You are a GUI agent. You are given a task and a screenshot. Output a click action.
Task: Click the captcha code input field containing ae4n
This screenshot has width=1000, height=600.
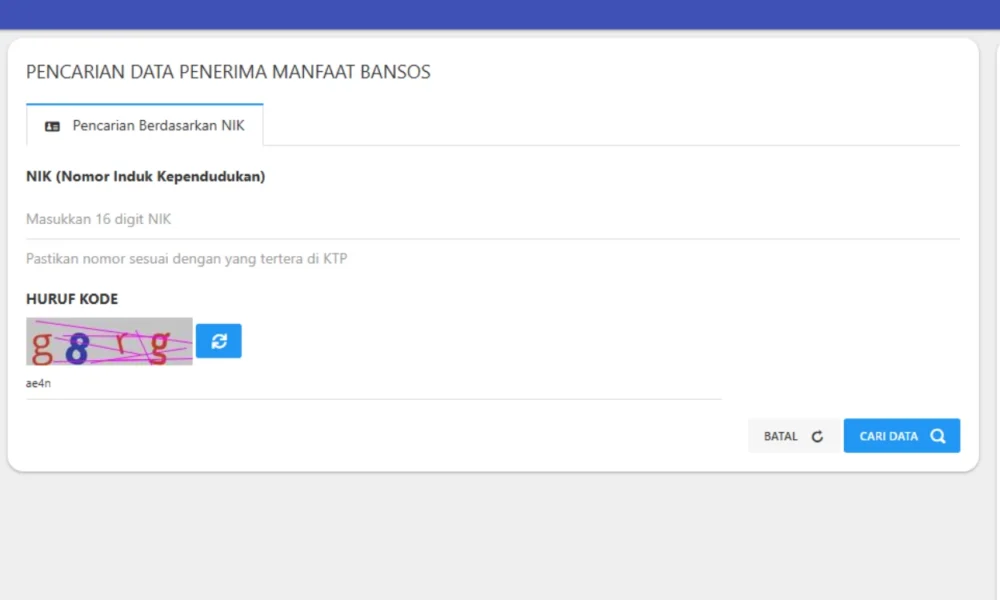pyautogui.click(x=374, y=384)
